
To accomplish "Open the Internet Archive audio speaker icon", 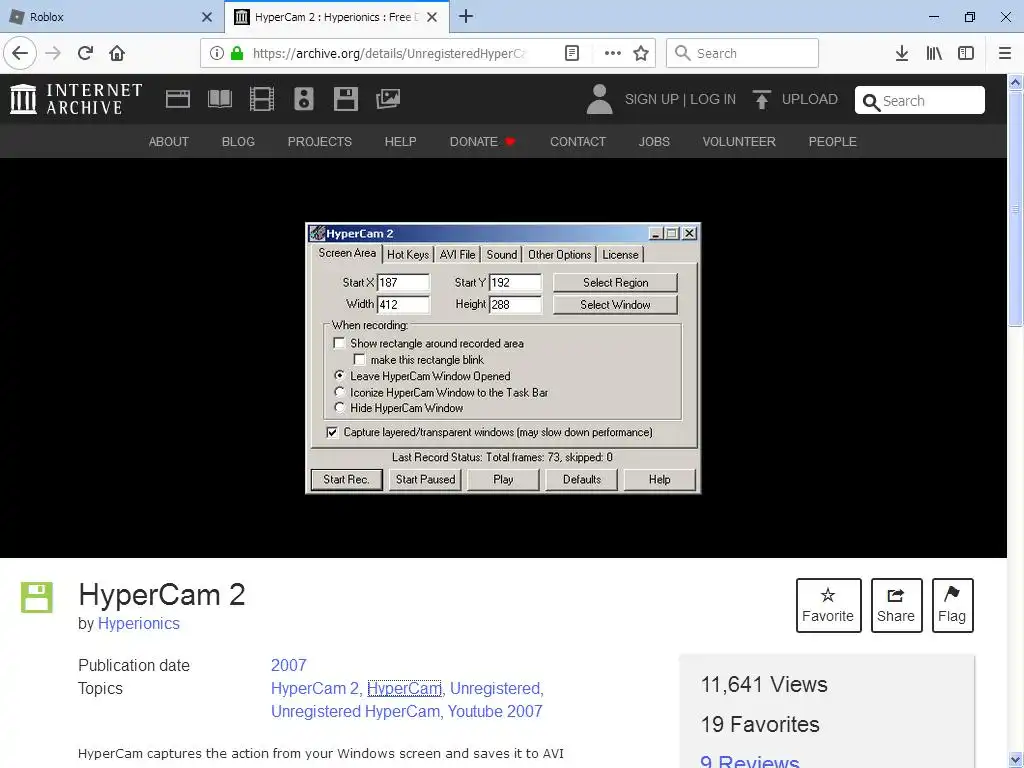I will [x=304, y=99].
